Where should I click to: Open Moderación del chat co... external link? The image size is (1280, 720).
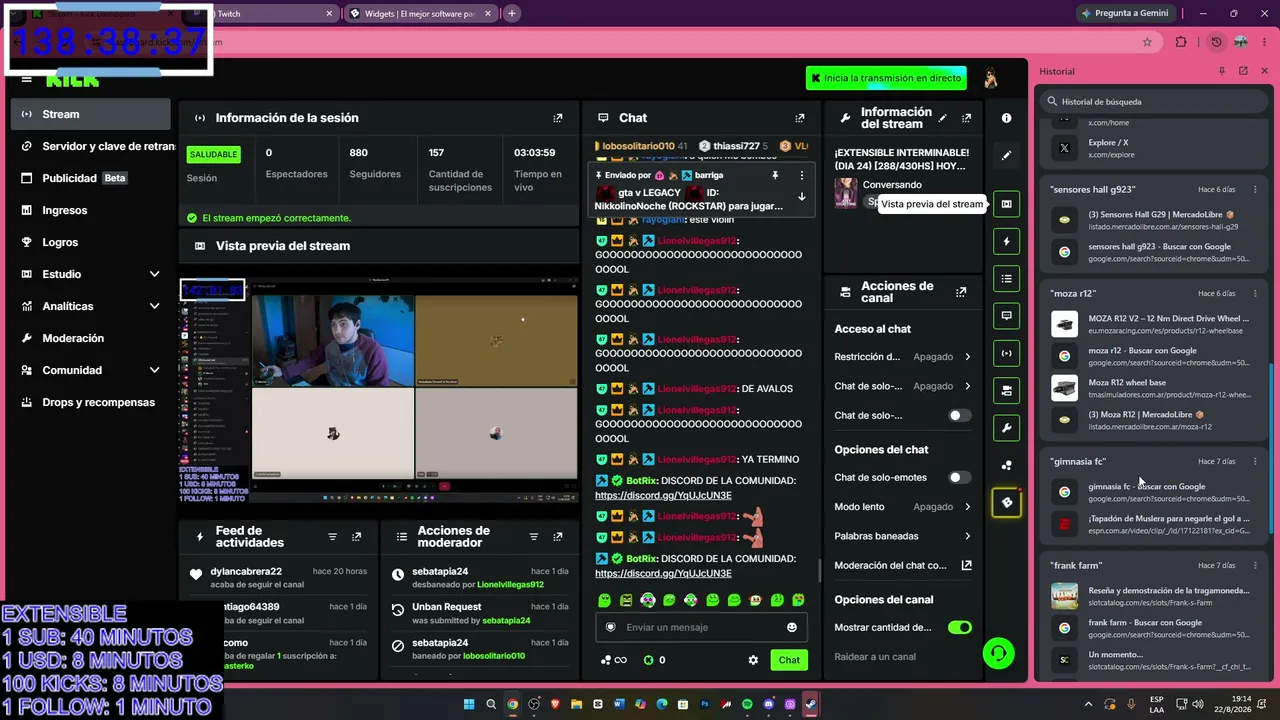tap(966, 565)
